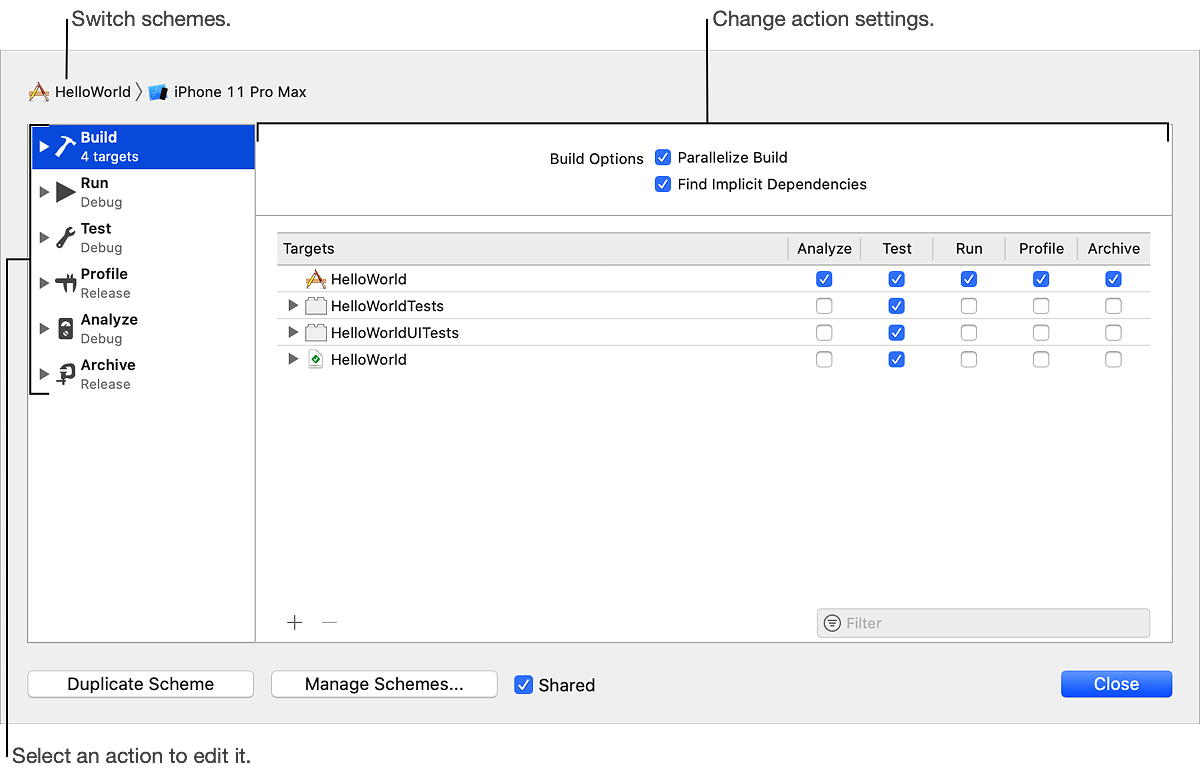Uncheck Archive for the HelloWorld app target
Screen dimensions: 1200x774
click(1113, 279)
